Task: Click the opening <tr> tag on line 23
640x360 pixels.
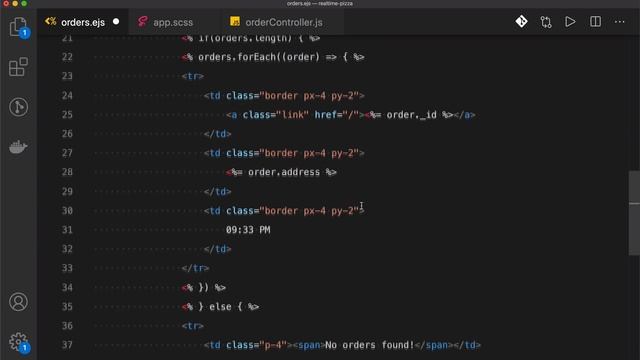Action: [x=193, y=76]
